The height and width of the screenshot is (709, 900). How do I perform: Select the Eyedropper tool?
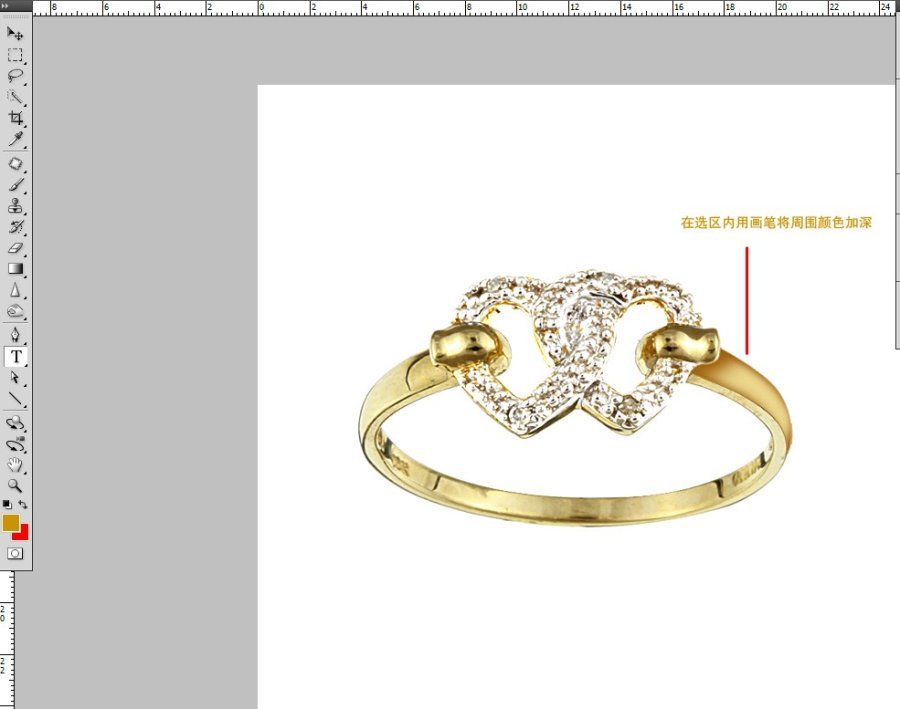click(x=15, y=139)
